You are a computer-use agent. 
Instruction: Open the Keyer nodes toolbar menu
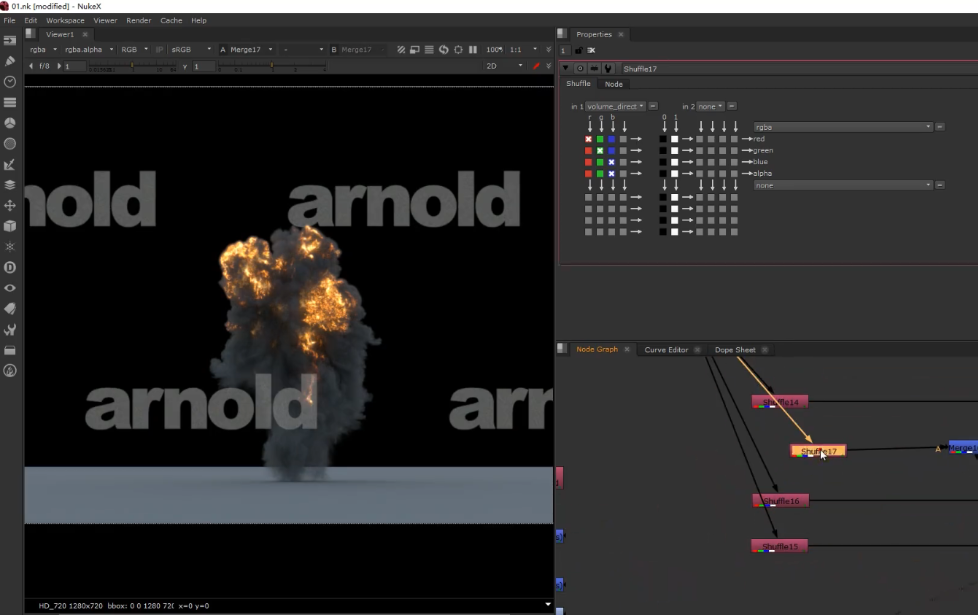point(10,164)
